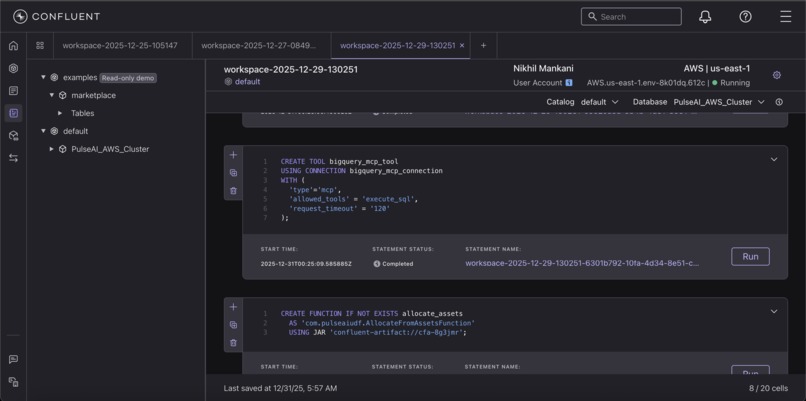Click the workspace-2025-12-29-130251 title heading
Viewport: 806px width, 401px height.
(290, 69)
